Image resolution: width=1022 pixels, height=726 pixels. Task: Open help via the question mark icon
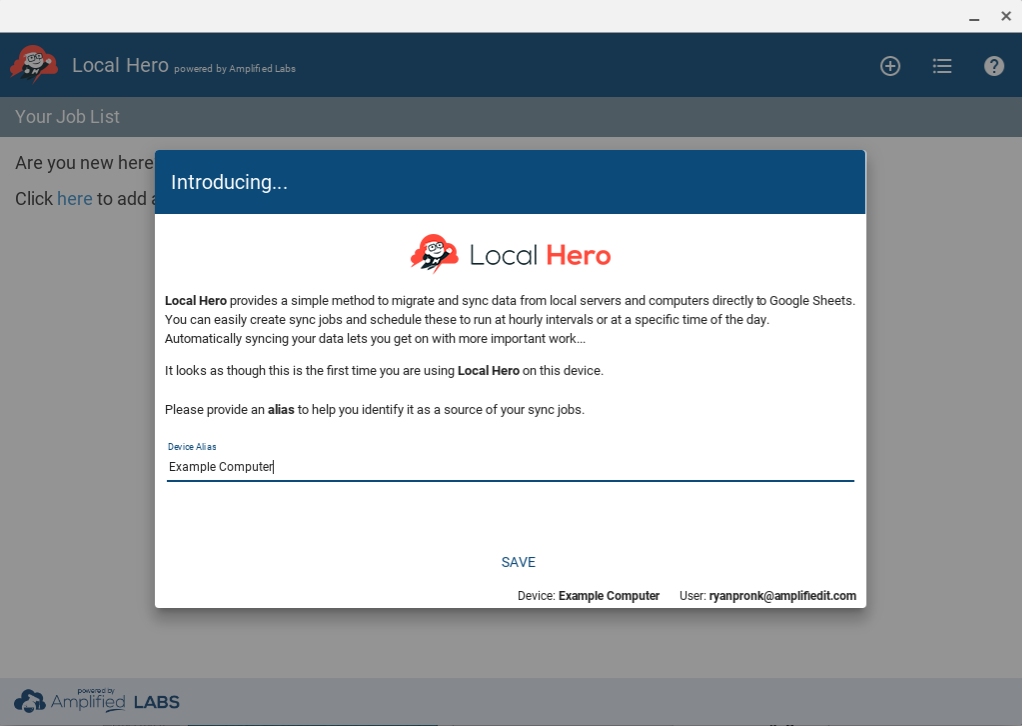point(994,66)
